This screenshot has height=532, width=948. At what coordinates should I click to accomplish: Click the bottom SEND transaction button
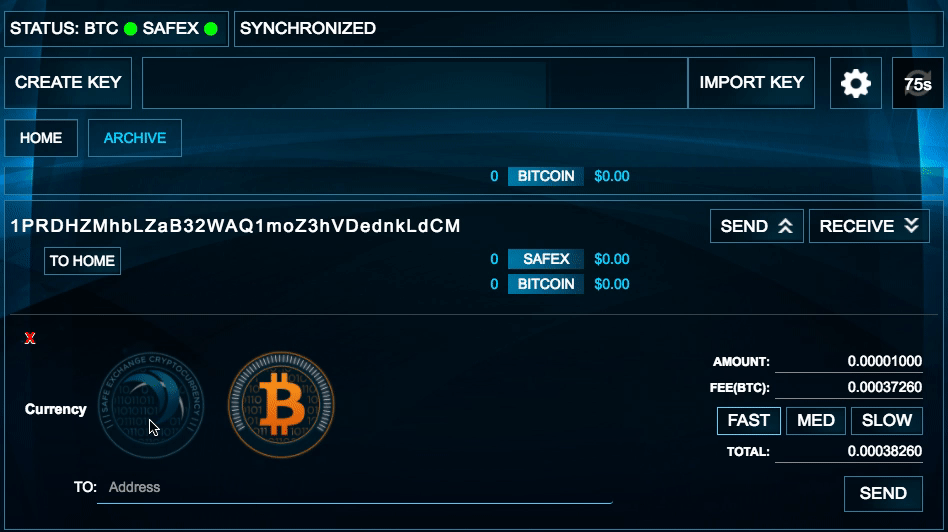(883, 494)
